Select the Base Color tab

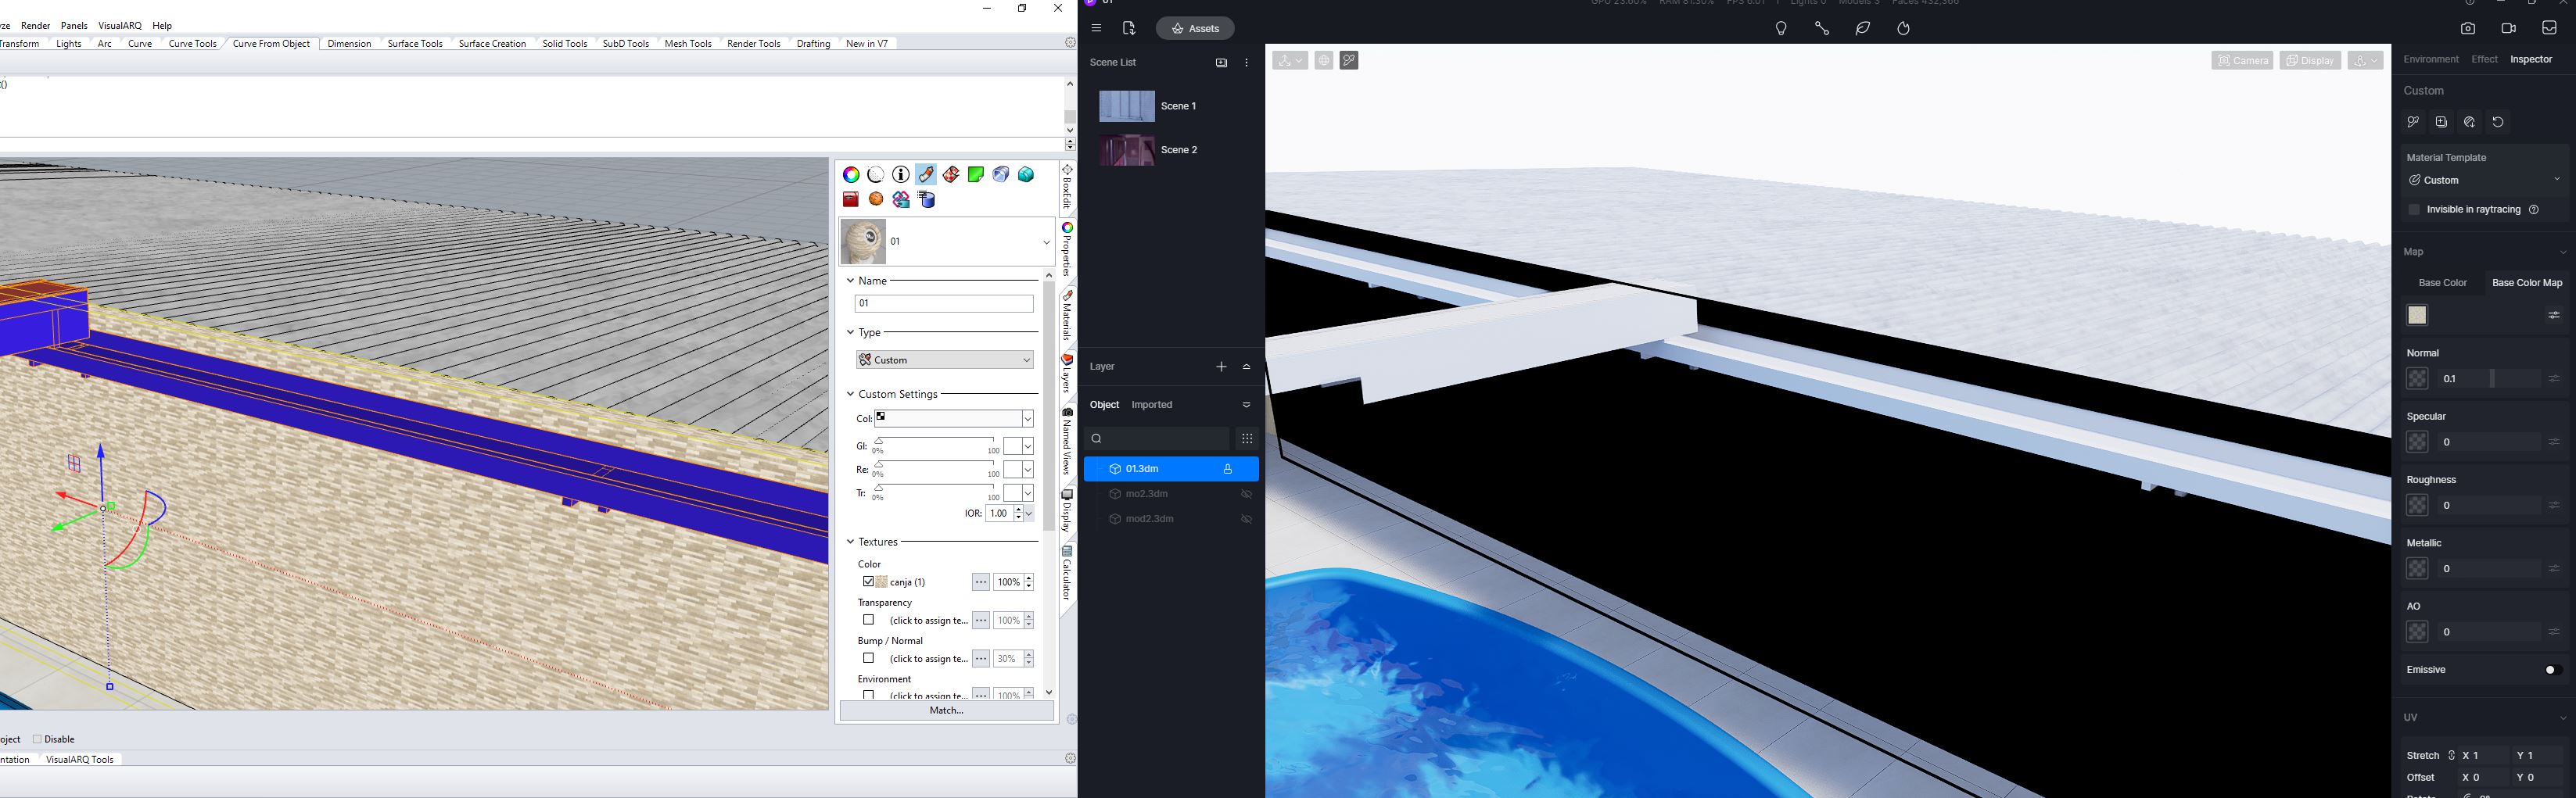2442,283
